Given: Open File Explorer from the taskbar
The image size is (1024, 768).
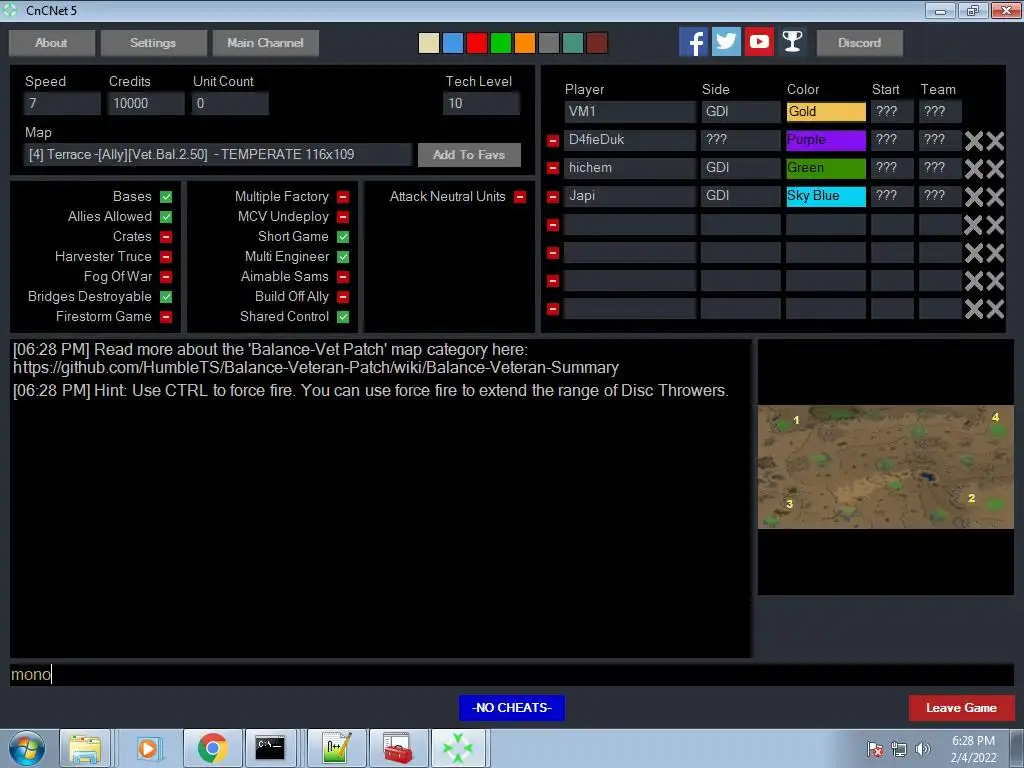Looking at the screenshot, I should pos(86,748).
